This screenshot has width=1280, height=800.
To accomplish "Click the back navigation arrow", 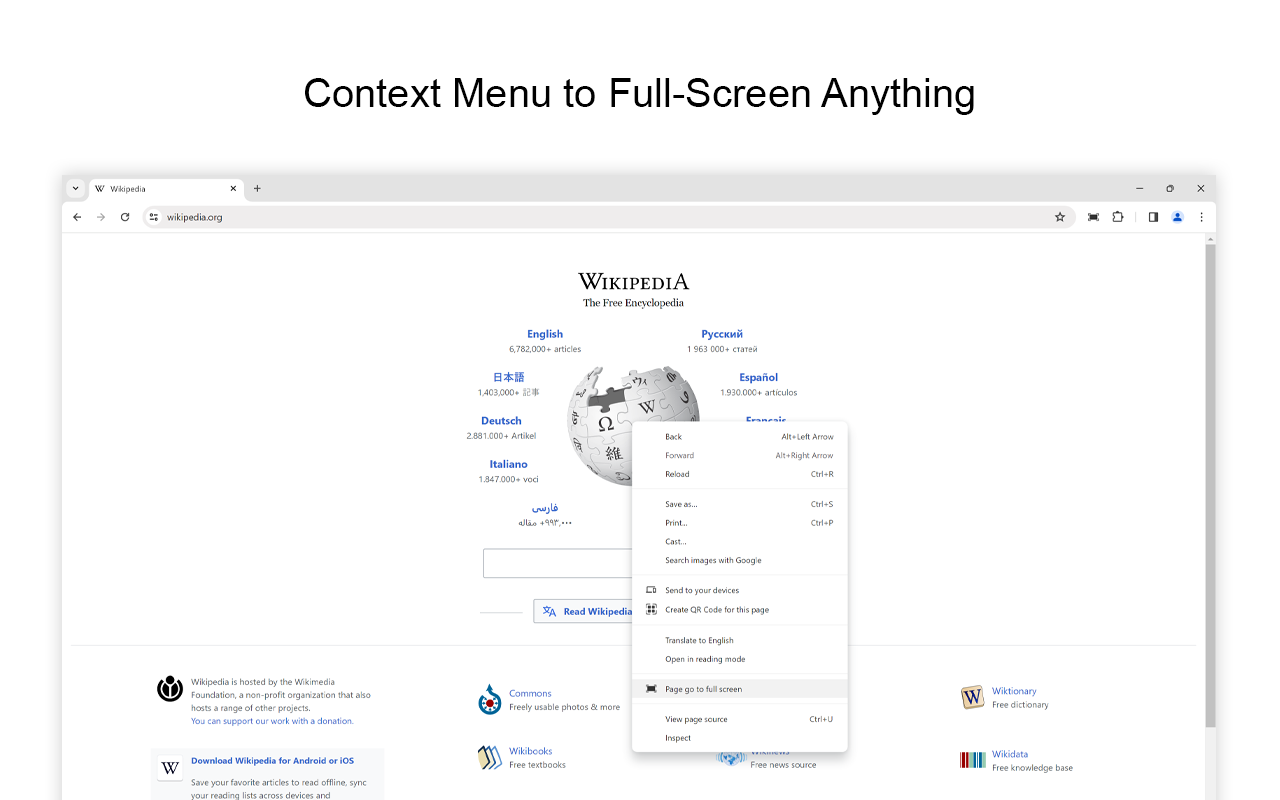I will pyautogui.click(x=77, y=217).
